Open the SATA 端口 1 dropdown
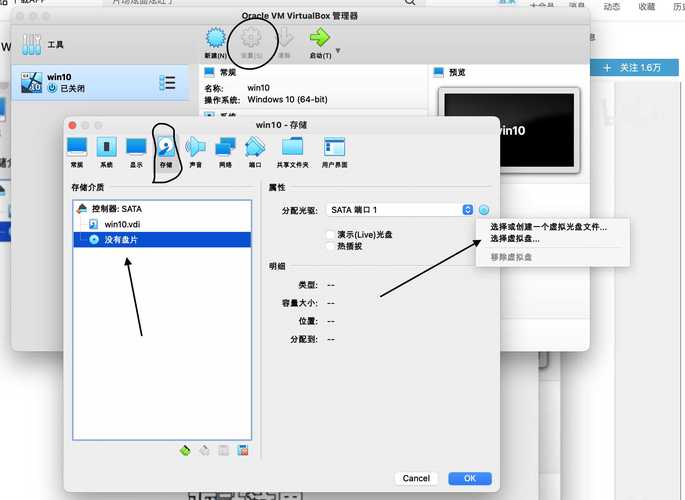The image size is (685, 500). coord(400,210)
